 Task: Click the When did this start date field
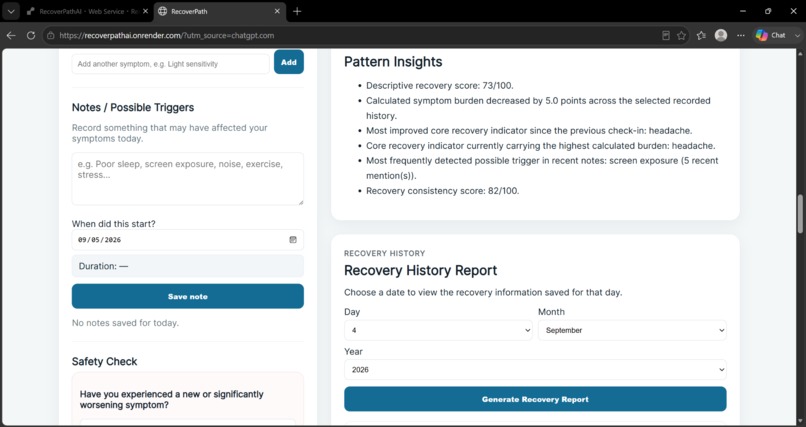(188, 239)
